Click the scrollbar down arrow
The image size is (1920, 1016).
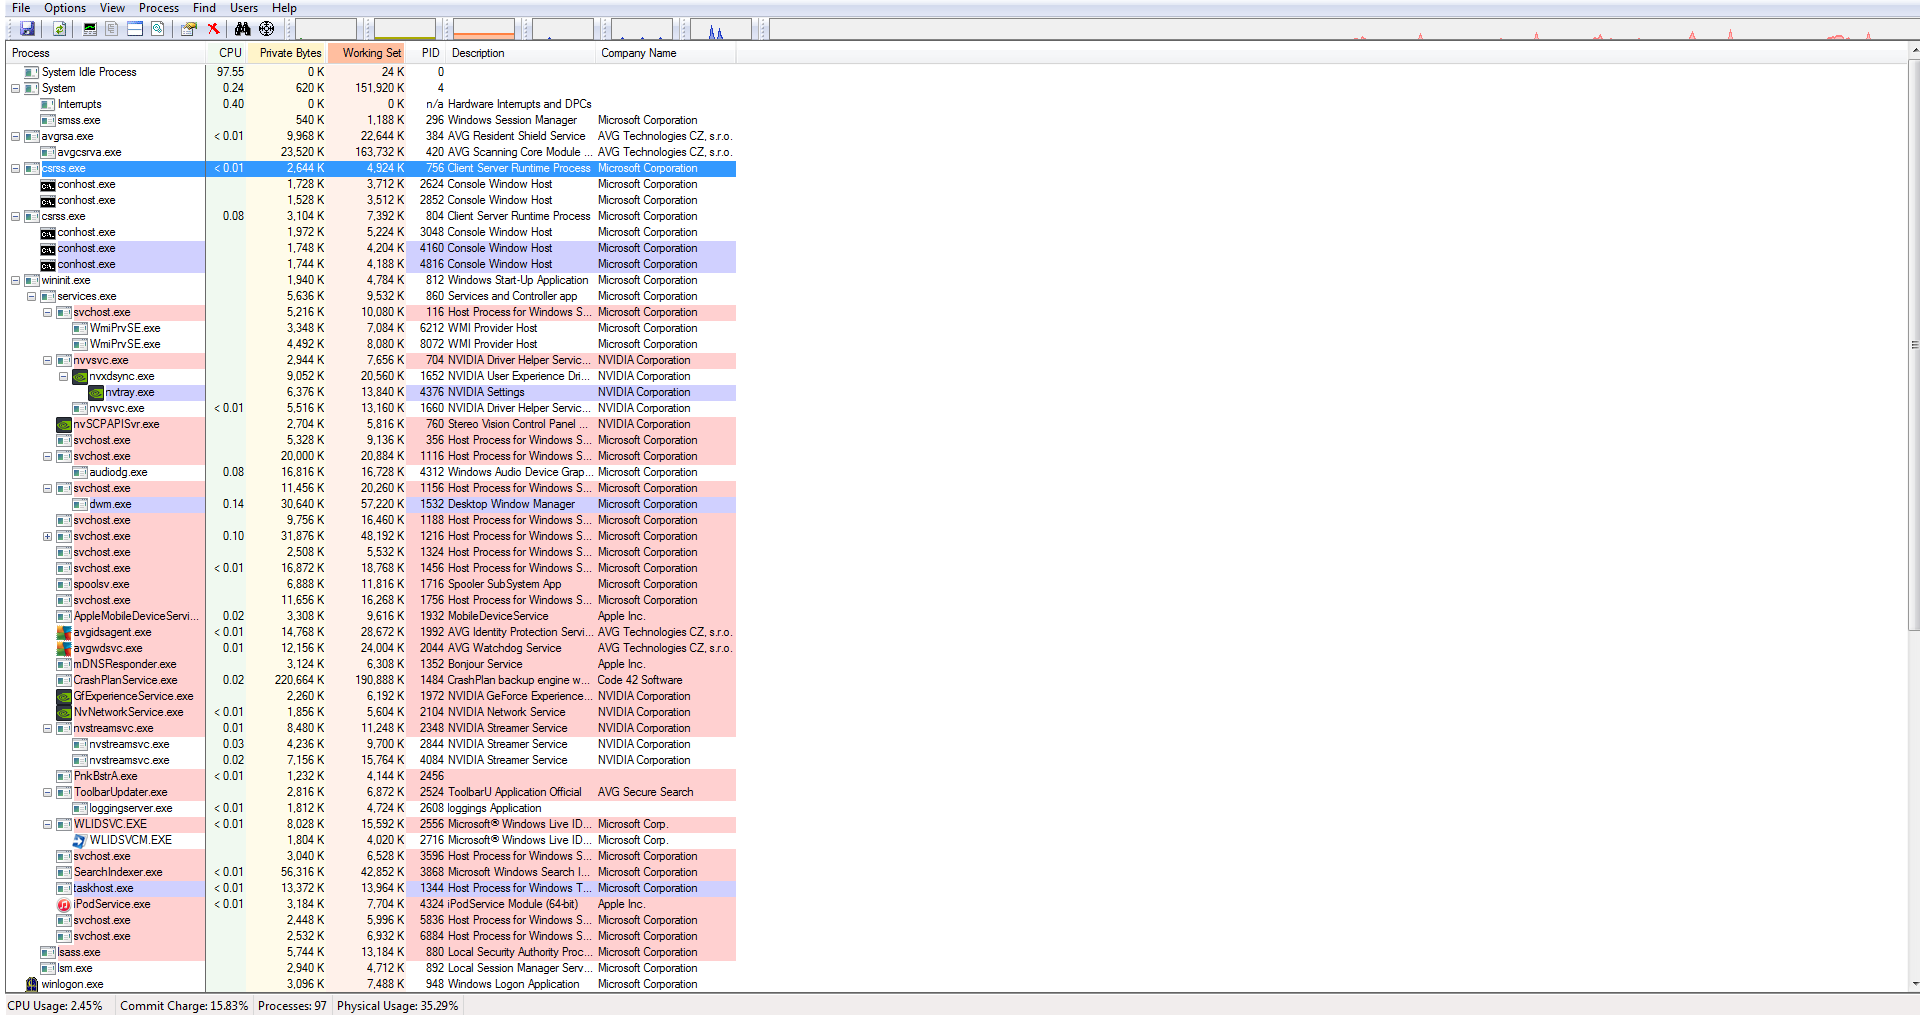pyautogui.click(x=1914, y=985)
